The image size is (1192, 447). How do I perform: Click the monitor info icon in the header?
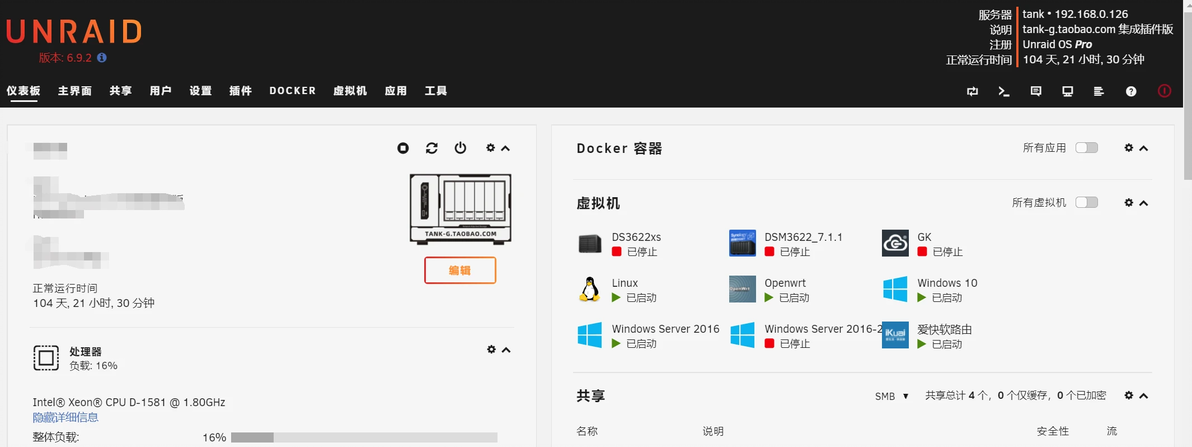[1067, 91]
